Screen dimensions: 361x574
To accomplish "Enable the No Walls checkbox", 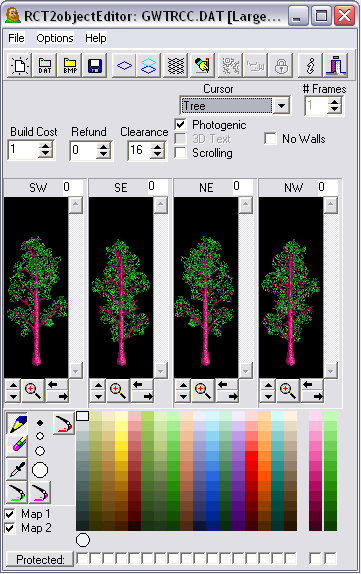I will (x=271, y=139).
